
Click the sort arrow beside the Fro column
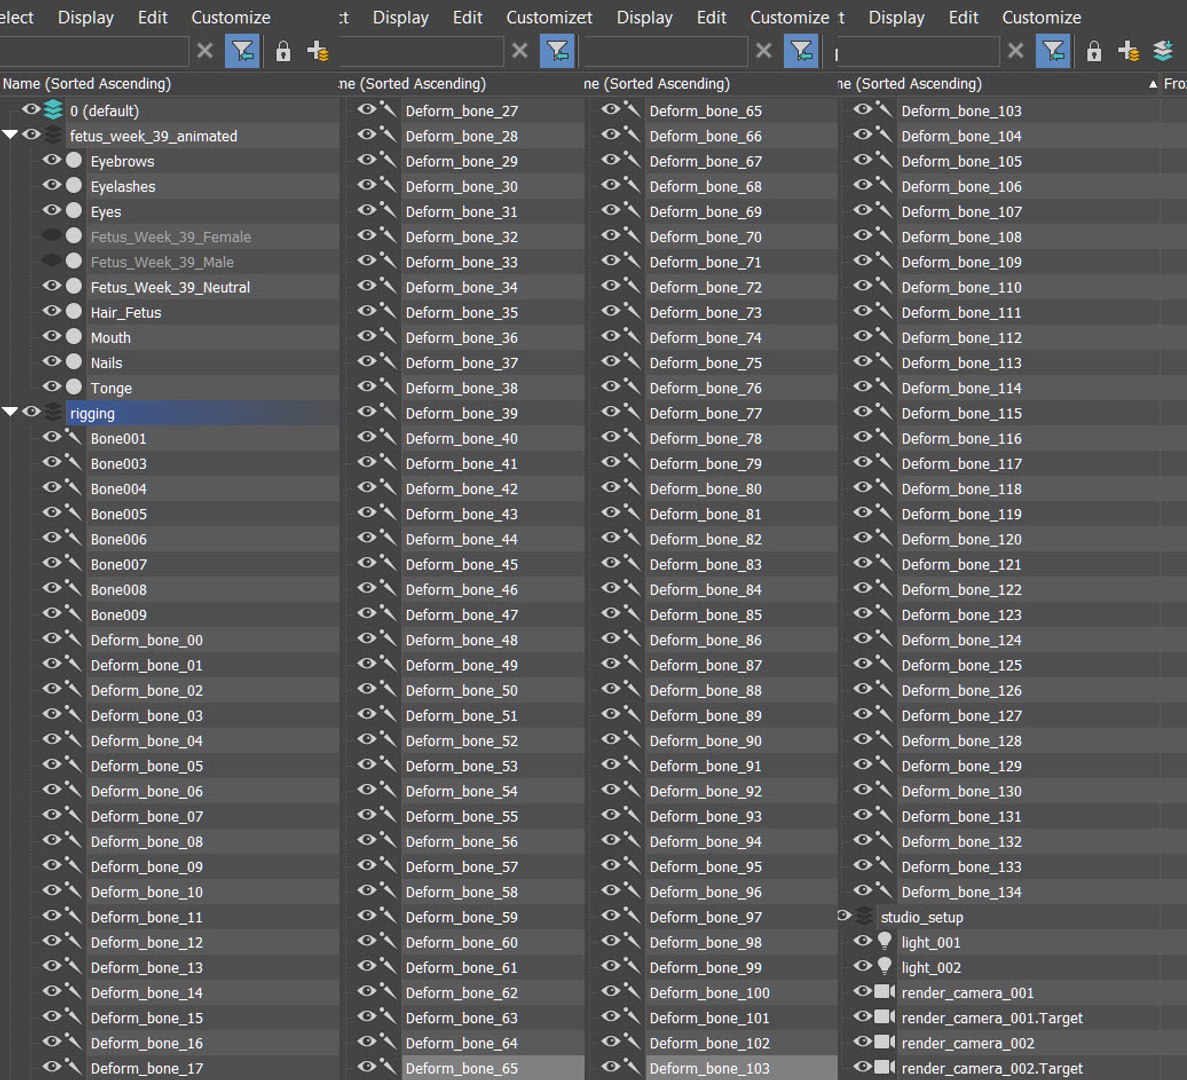1153,84
